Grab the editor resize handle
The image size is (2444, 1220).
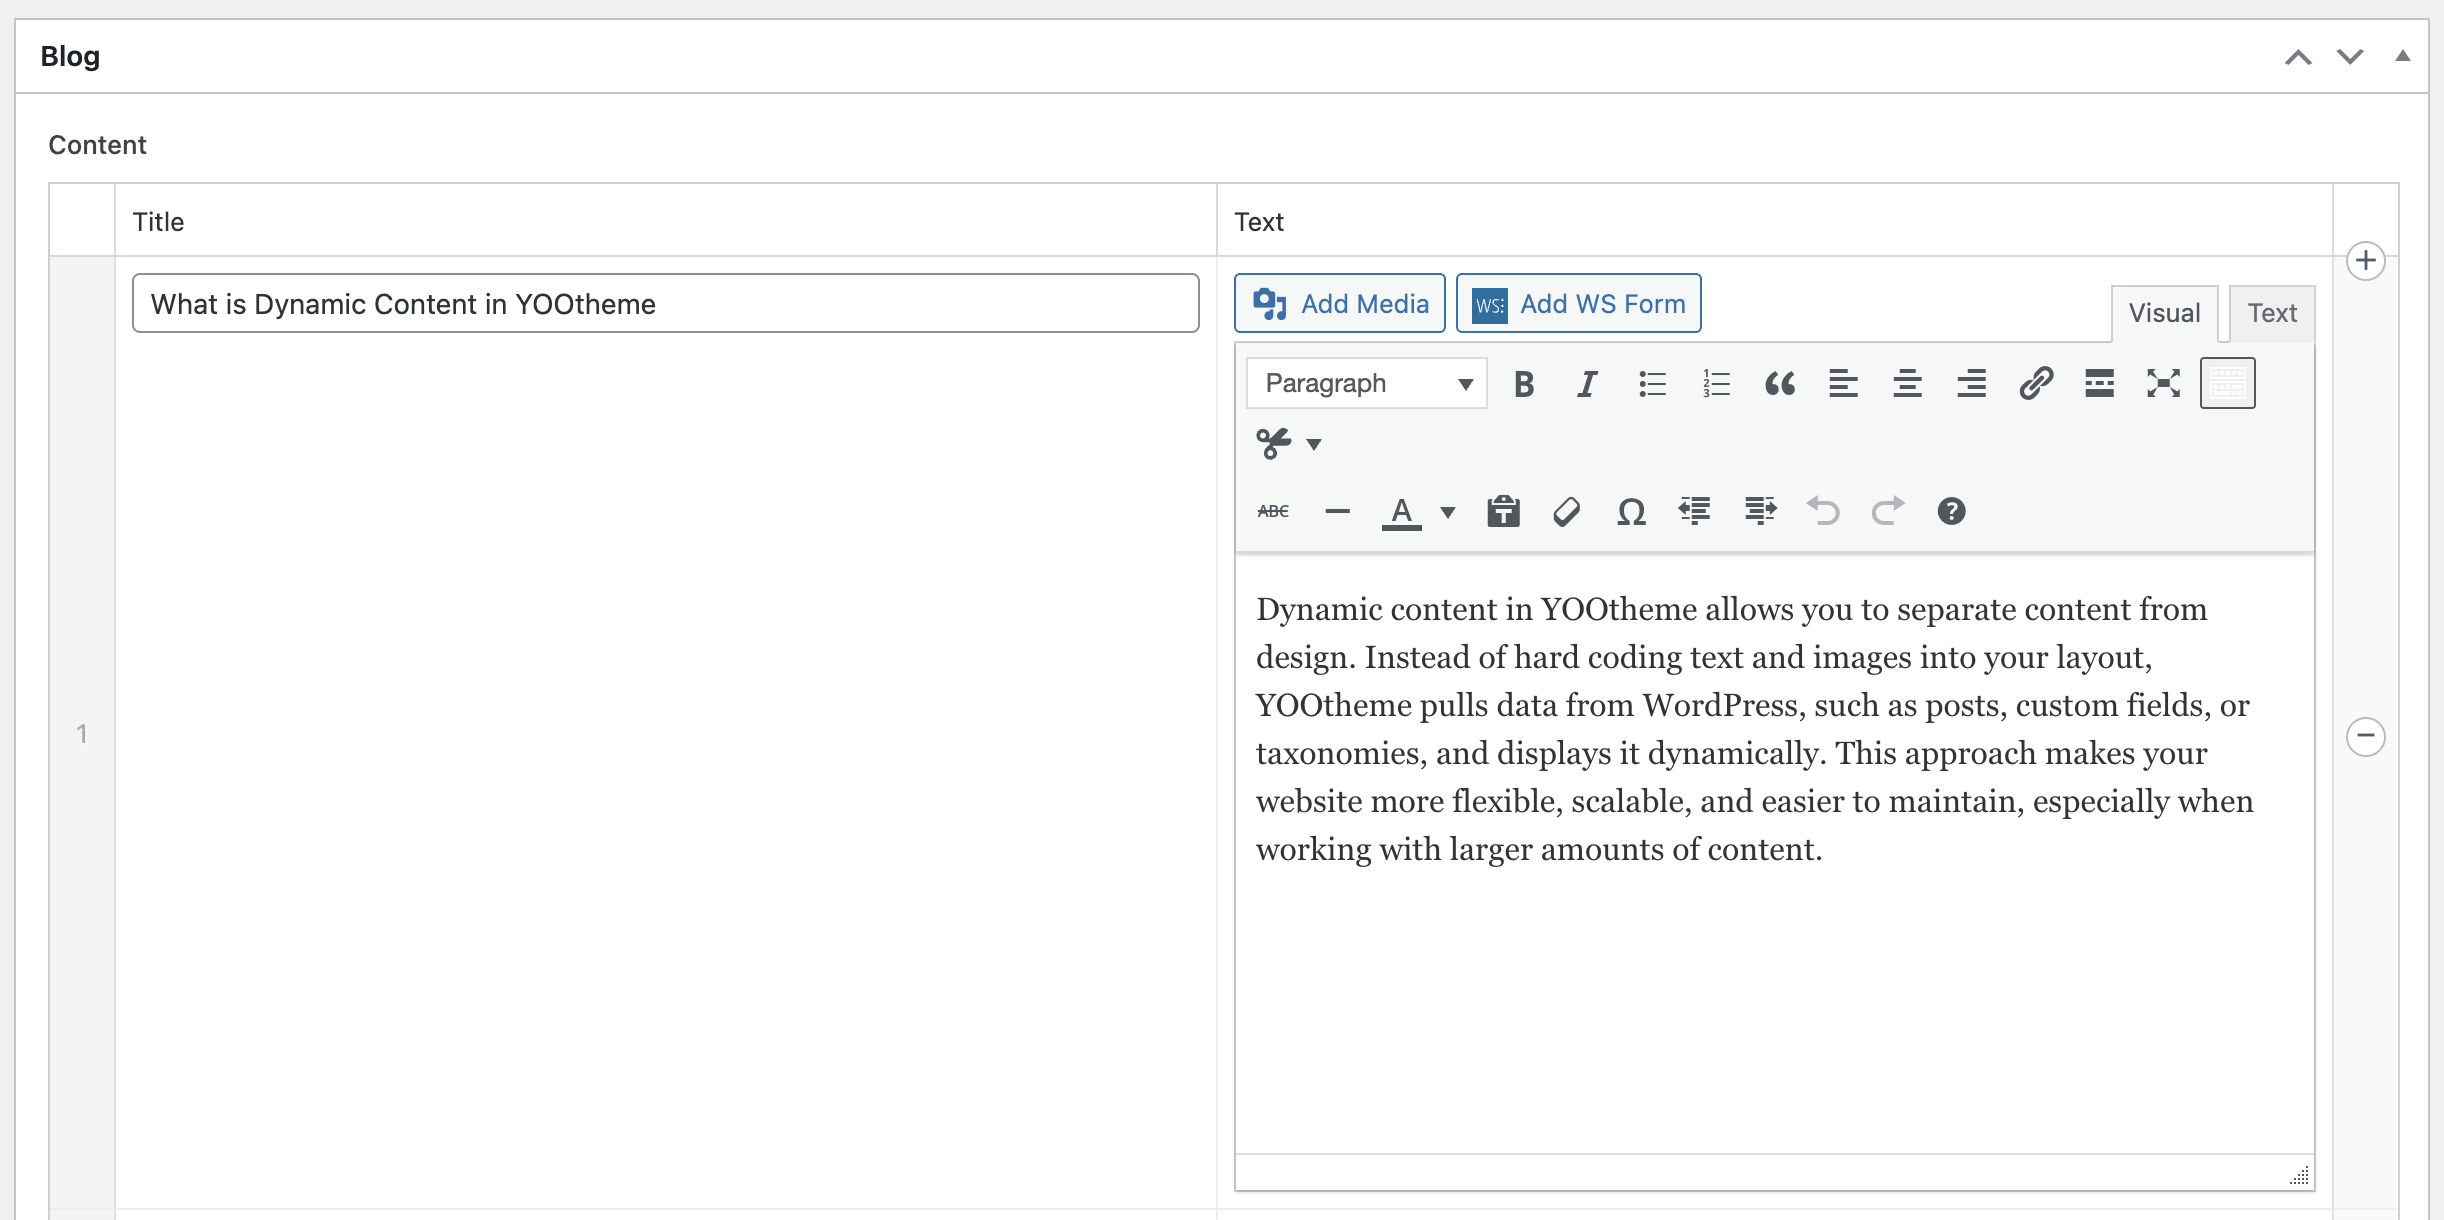(2299, 1175)
